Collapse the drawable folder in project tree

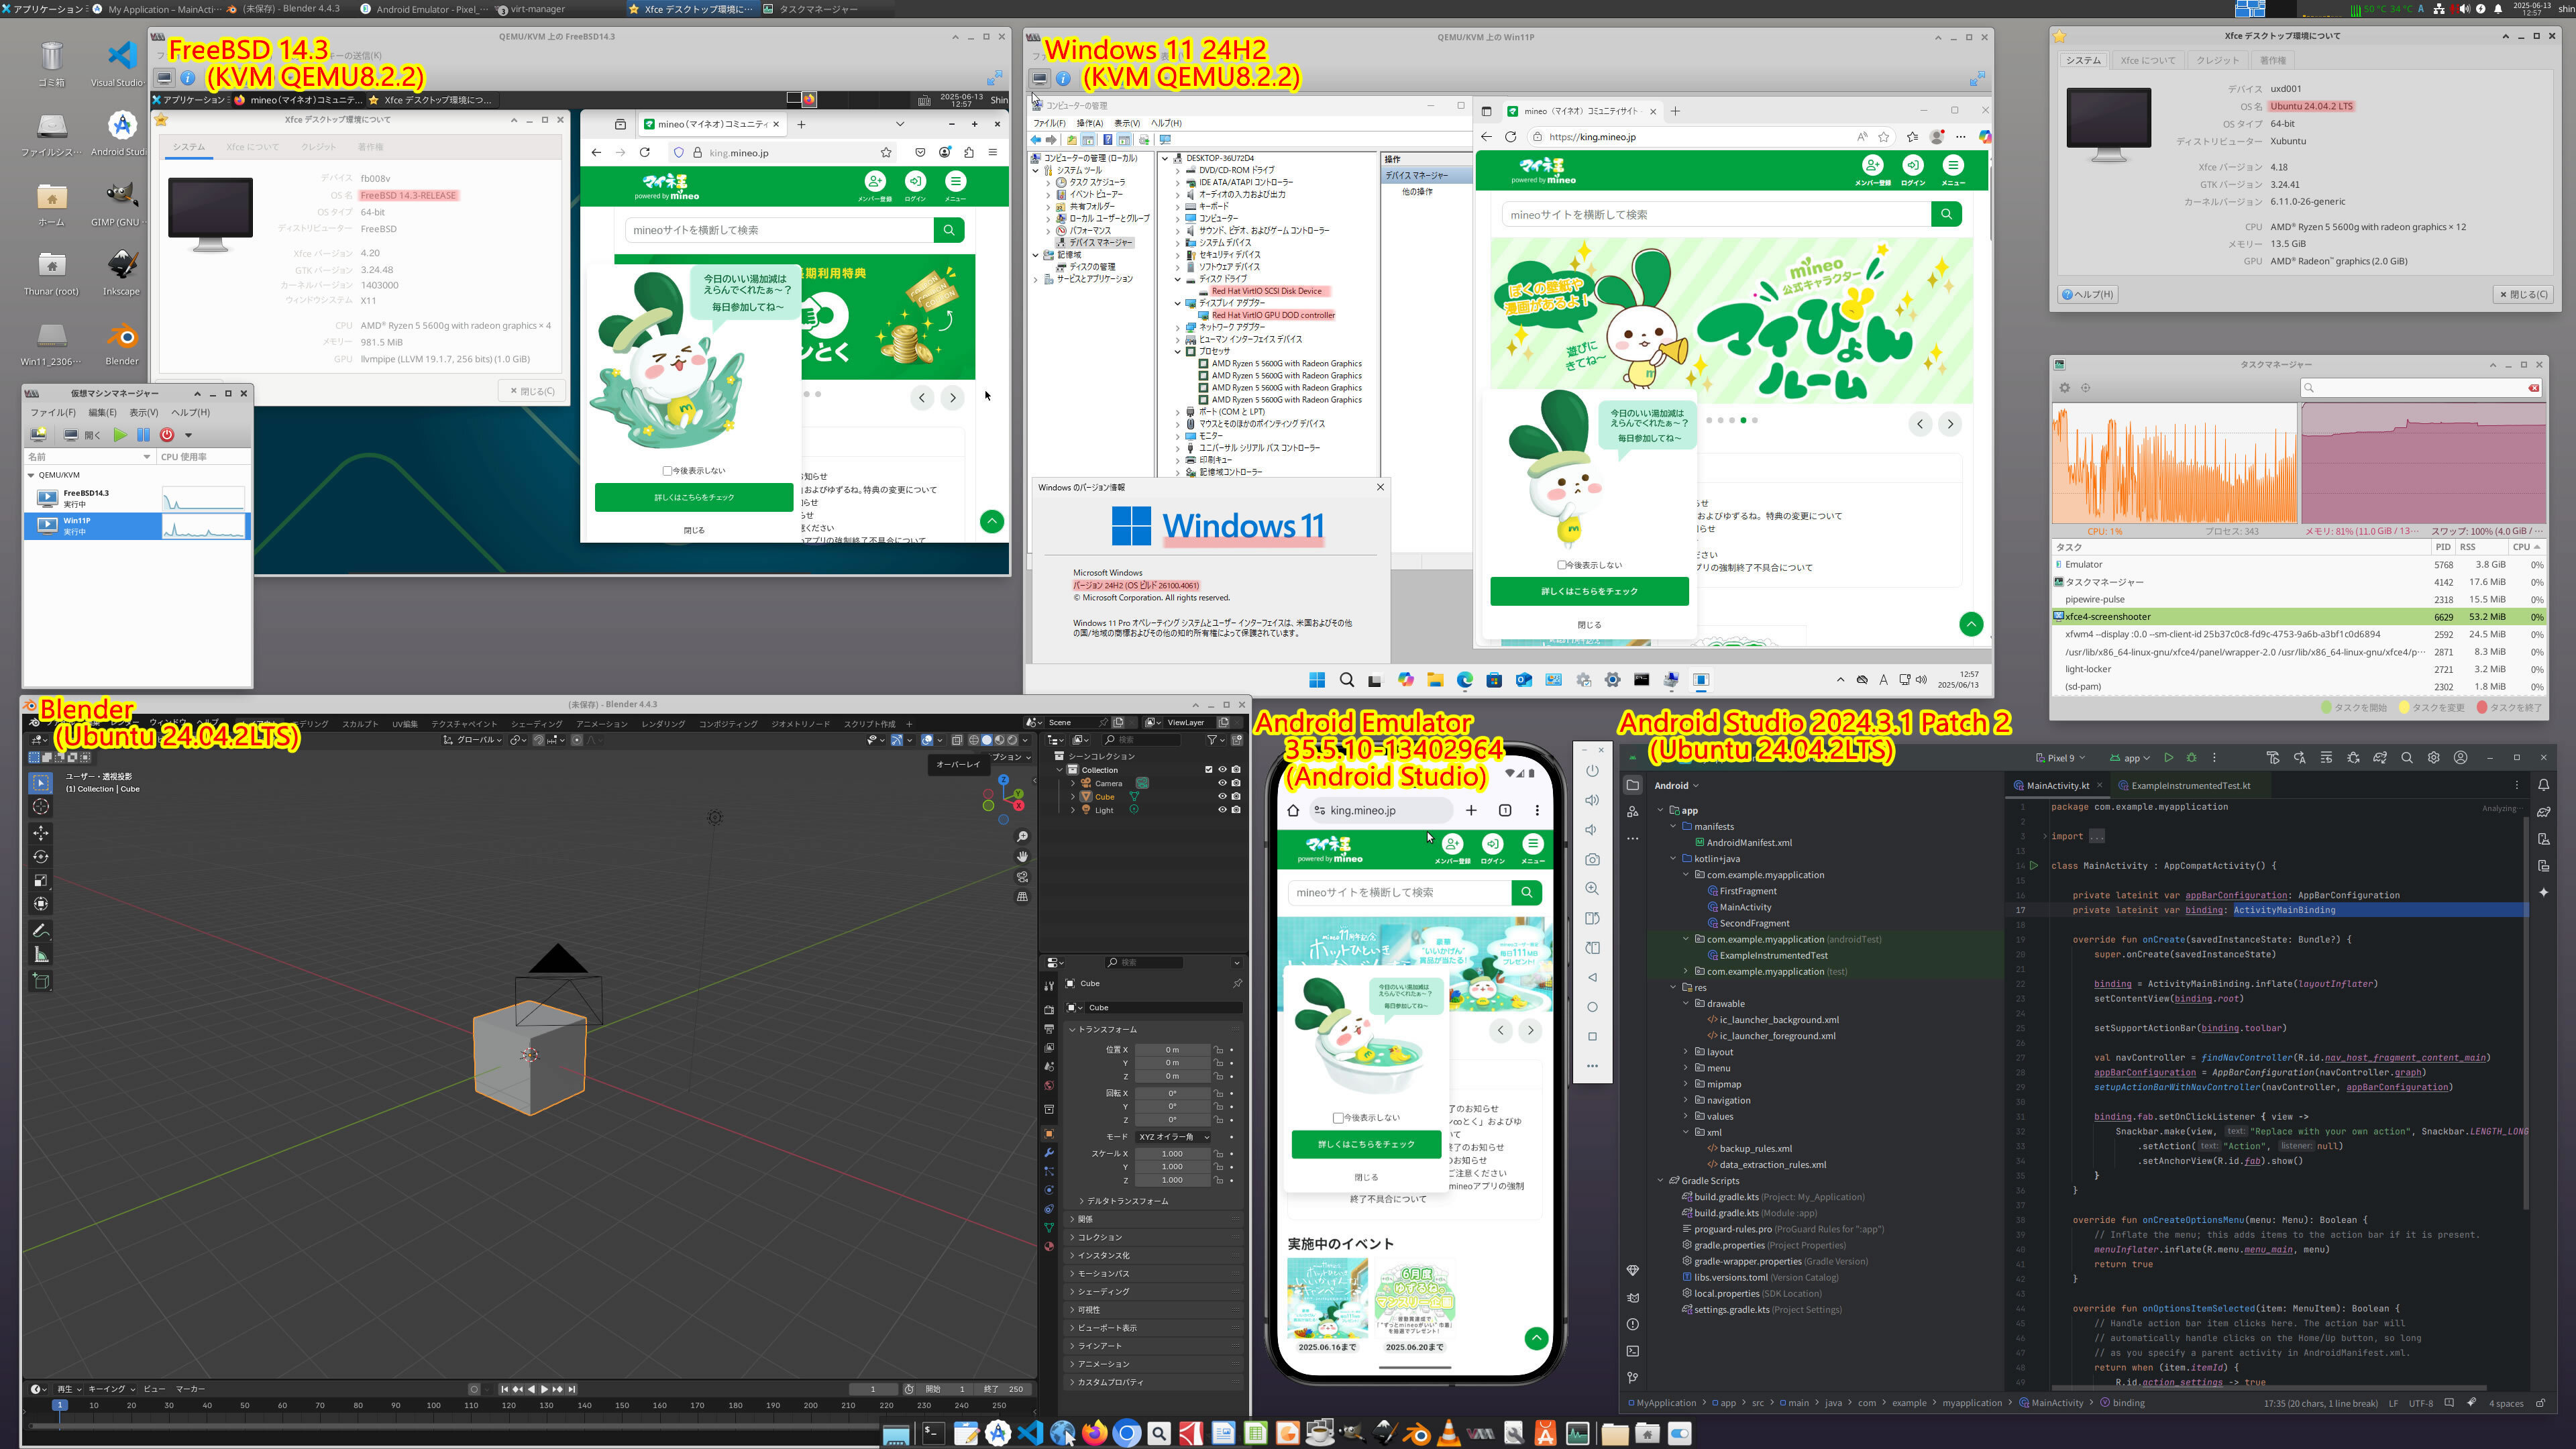pyautogui.click(x=1686, y=1004)
